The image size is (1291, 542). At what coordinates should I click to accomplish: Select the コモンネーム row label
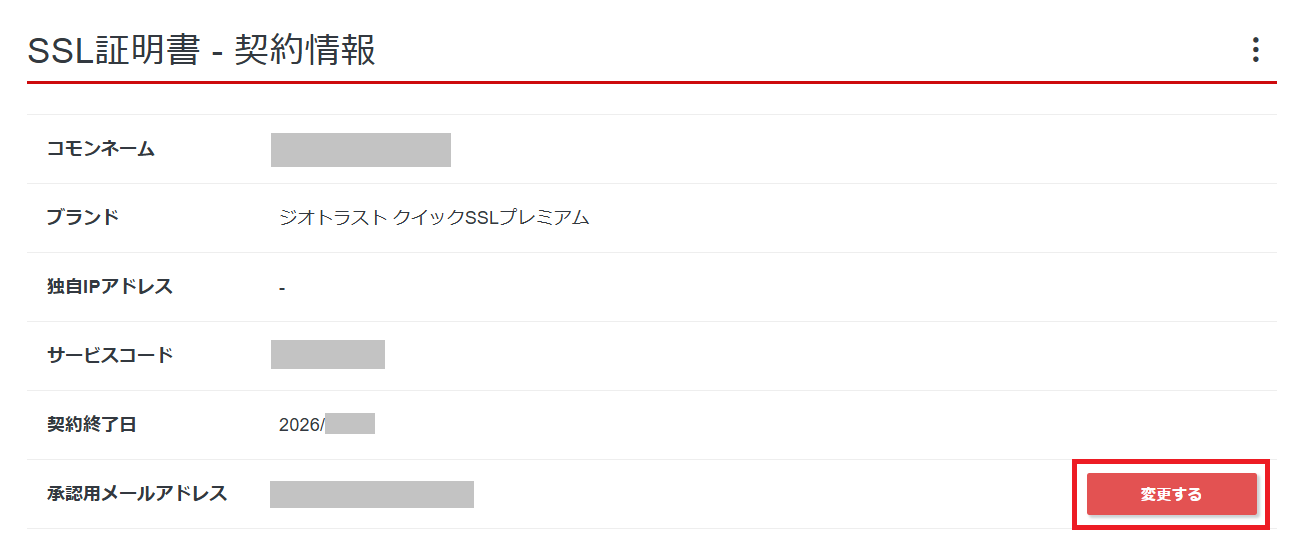point(100,149)
